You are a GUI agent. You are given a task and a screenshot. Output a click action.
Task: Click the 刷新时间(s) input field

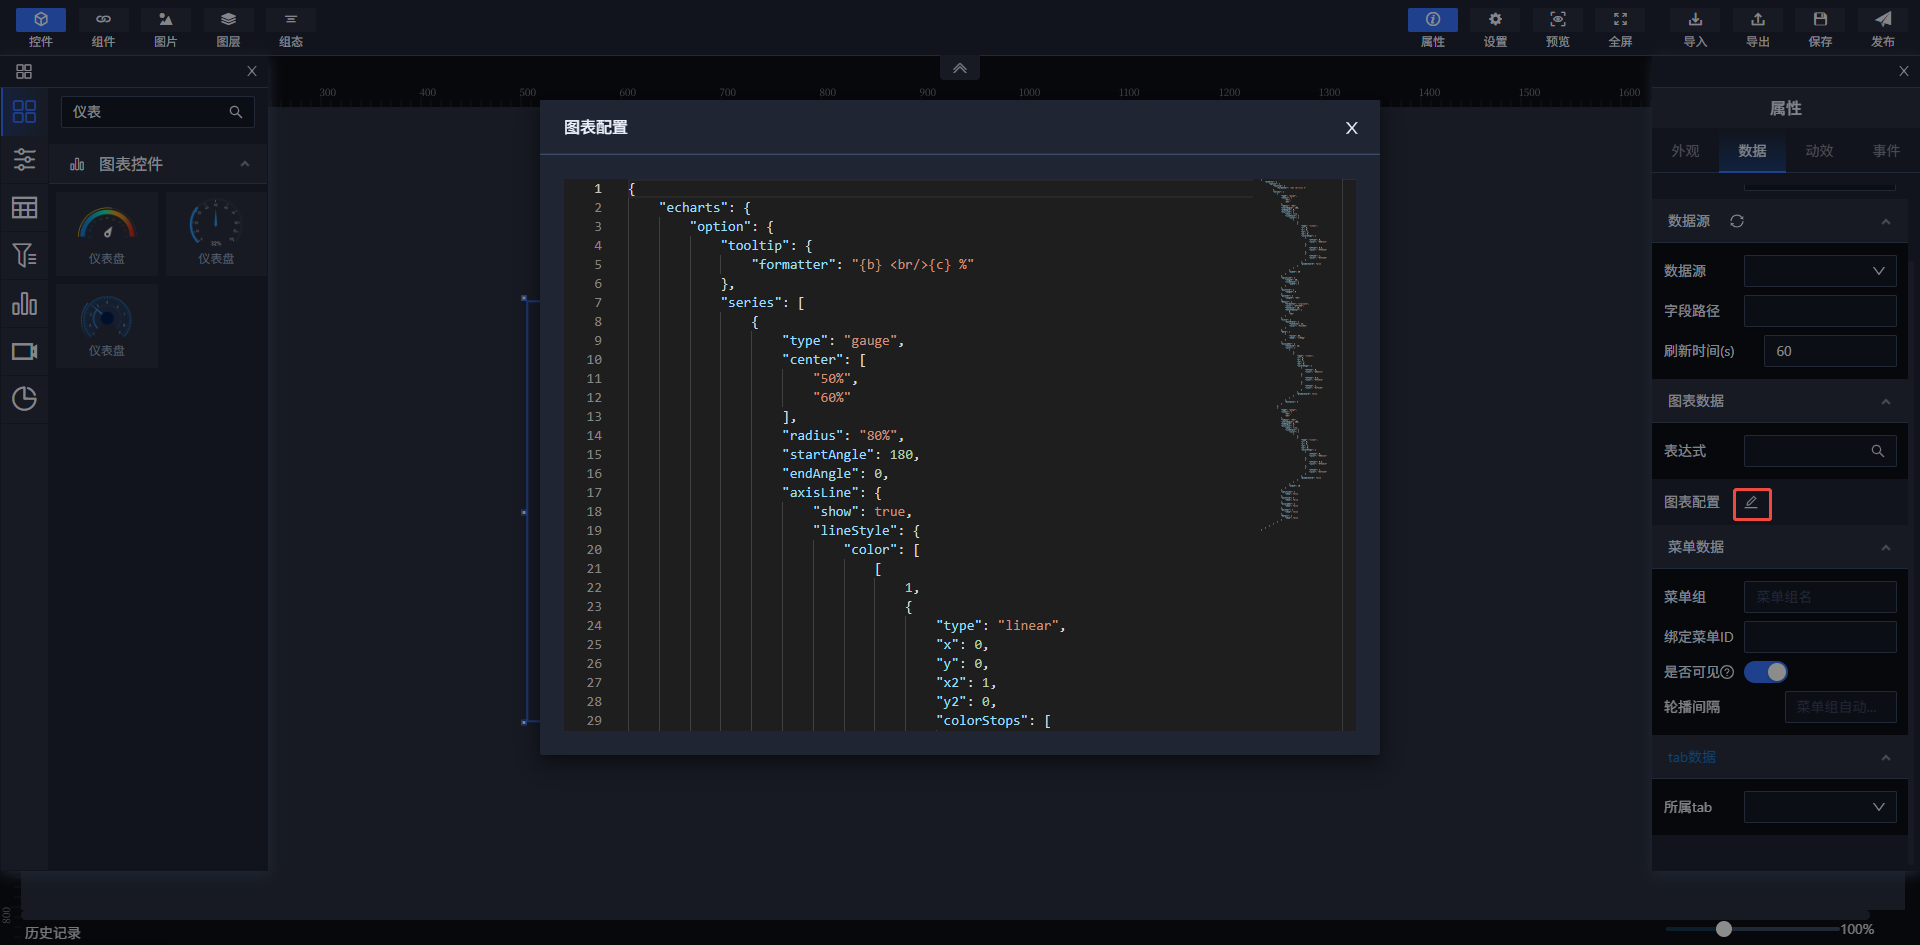tap(1829, 351)
